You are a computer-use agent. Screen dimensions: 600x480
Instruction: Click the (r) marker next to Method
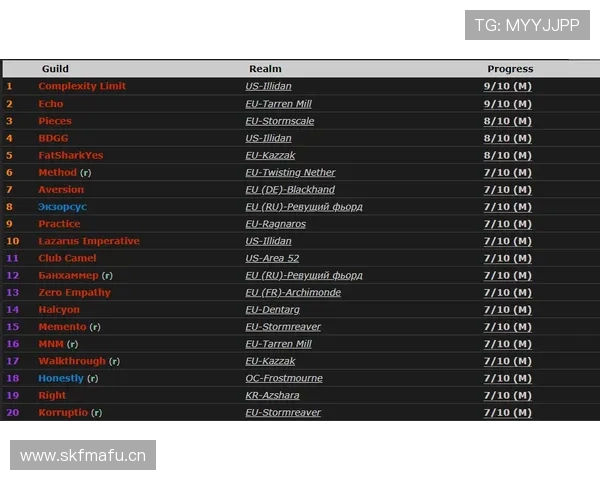pos(86,173)
